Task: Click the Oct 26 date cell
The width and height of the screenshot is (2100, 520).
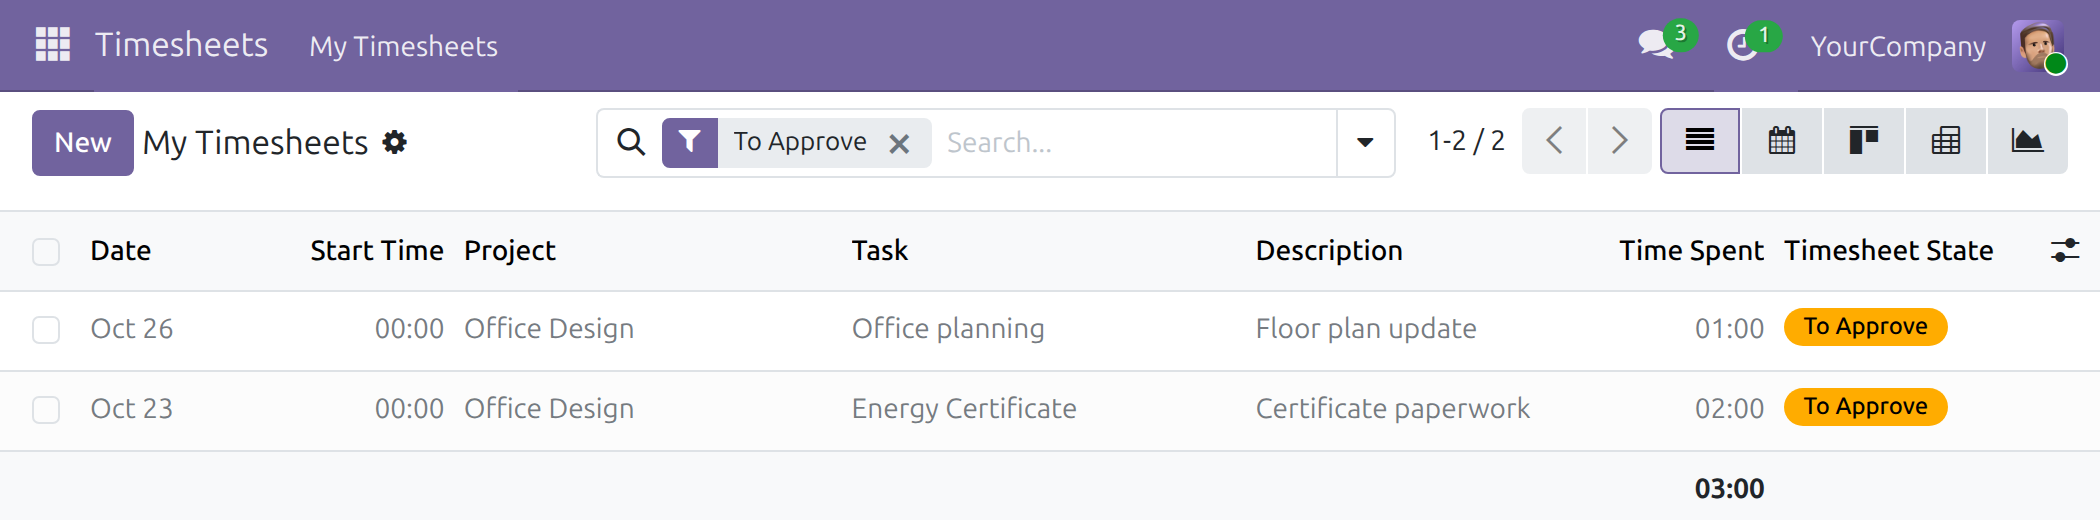Action: (x=131, y=329)
